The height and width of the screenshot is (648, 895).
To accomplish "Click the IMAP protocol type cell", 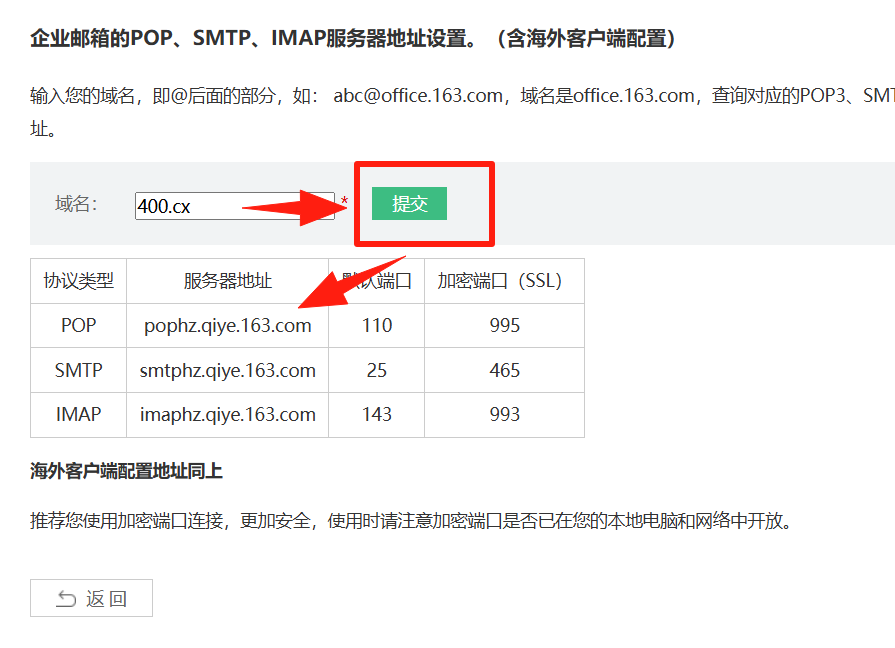I will click(78, 414).
